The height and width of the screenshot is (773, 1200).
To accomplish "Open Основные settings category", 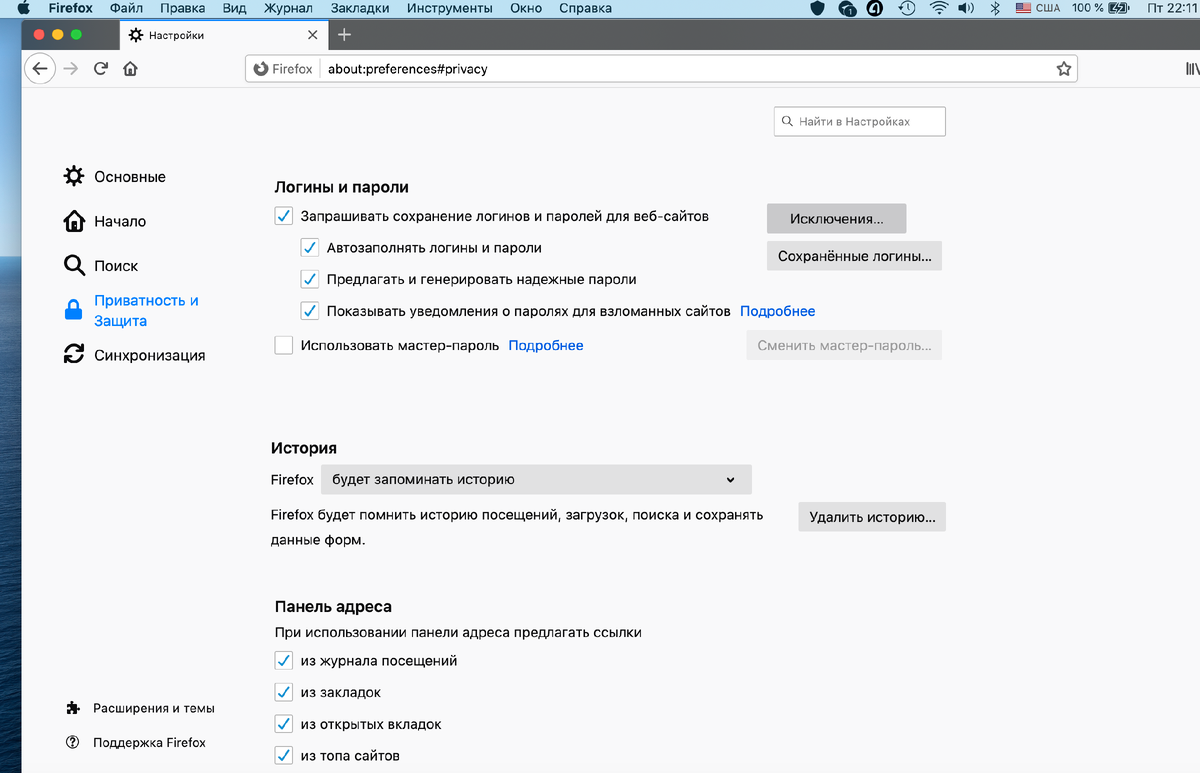I will (114, 176).
